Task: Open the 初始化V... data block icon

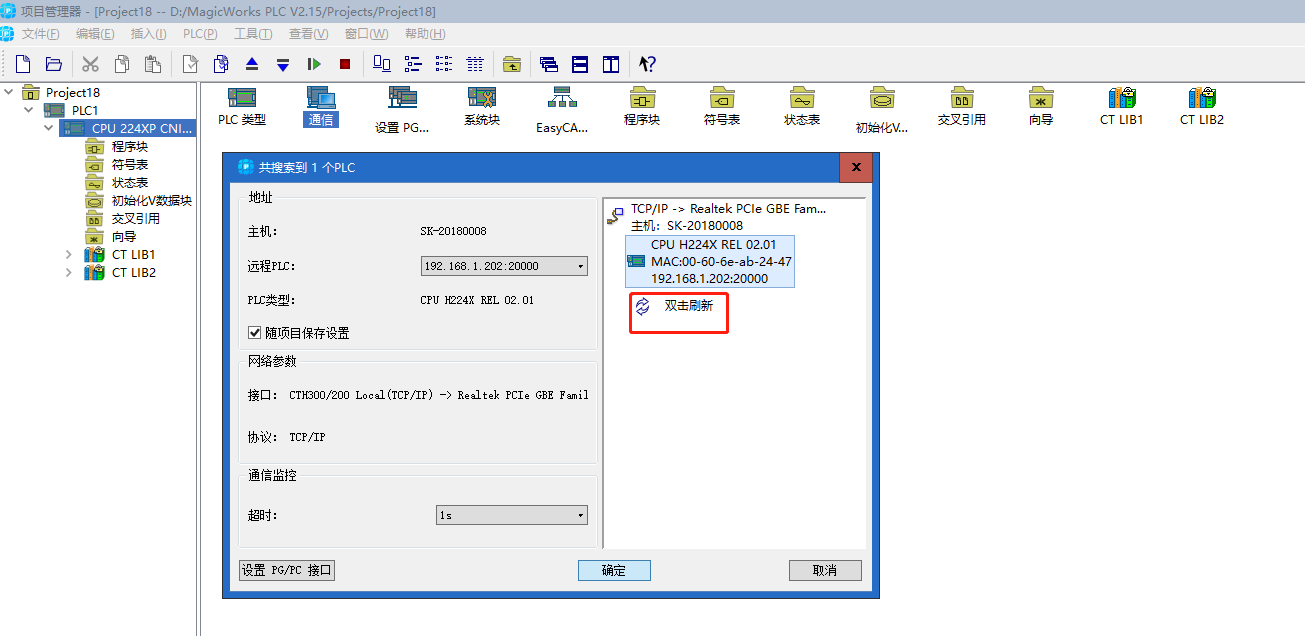Action: point(882,110)
